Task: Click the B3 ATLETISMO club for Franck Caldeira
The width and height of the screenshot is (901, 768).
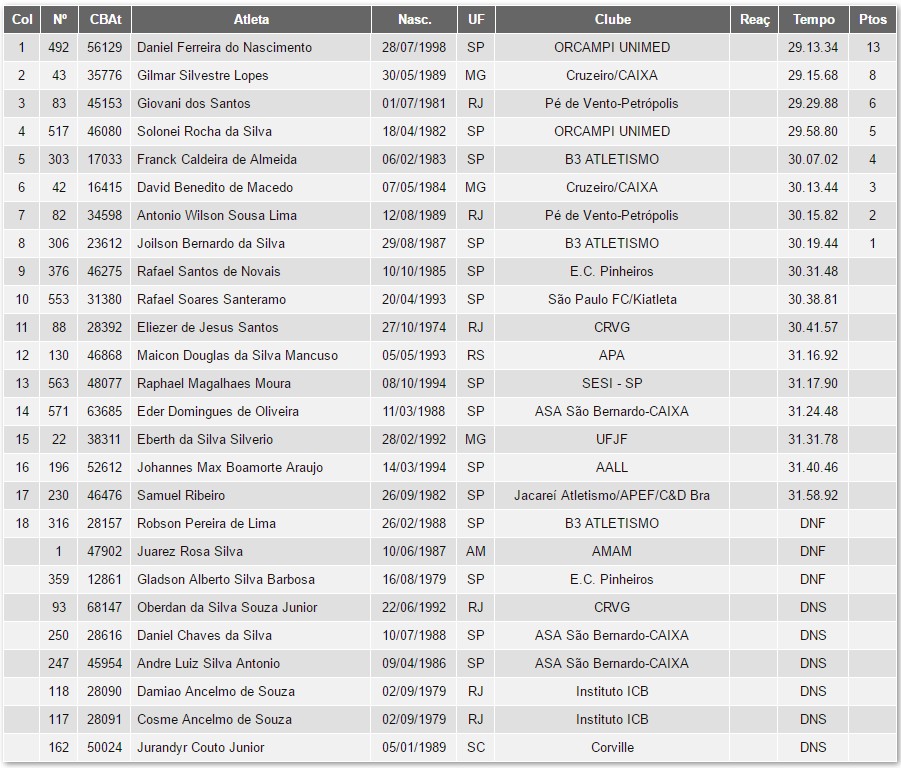Action: coord(612,159)
